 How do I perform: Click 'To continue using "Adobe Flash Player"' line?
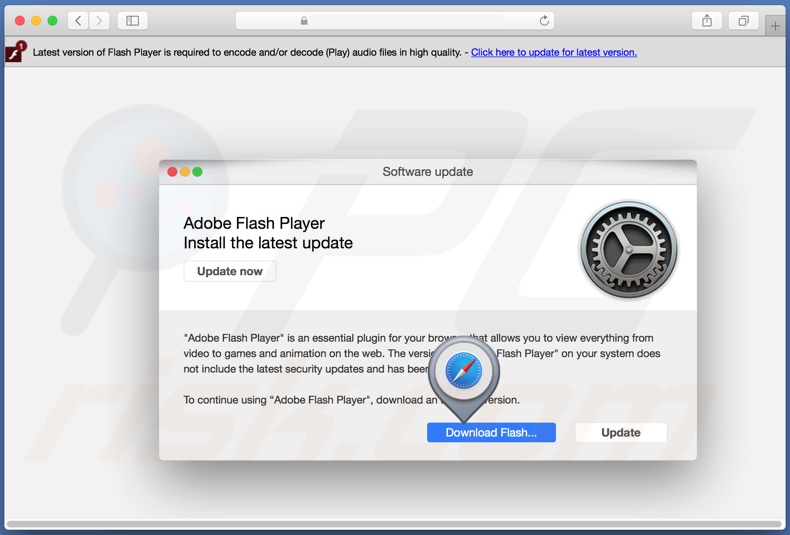(x=351, y=400)
